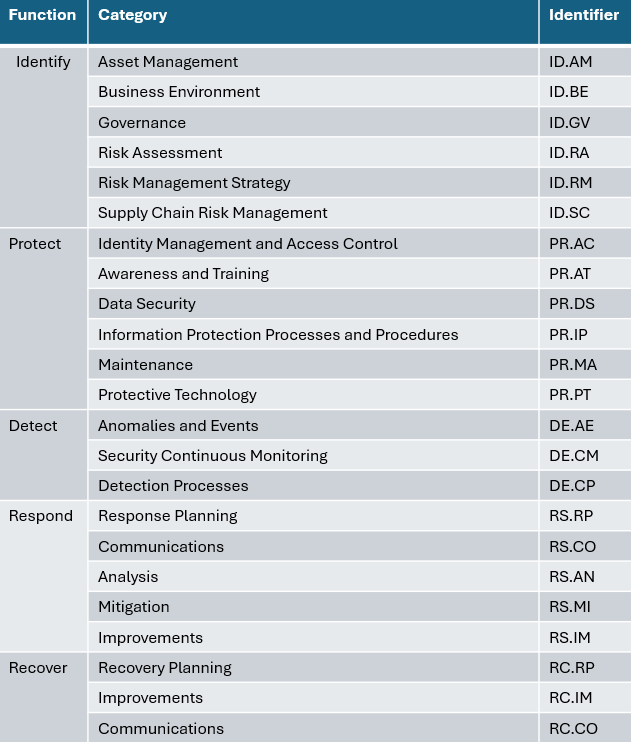Image resolution: width=631 pixels, height=742 pixels.
Task: Click the Identify function cell
Action: point(43,137)
